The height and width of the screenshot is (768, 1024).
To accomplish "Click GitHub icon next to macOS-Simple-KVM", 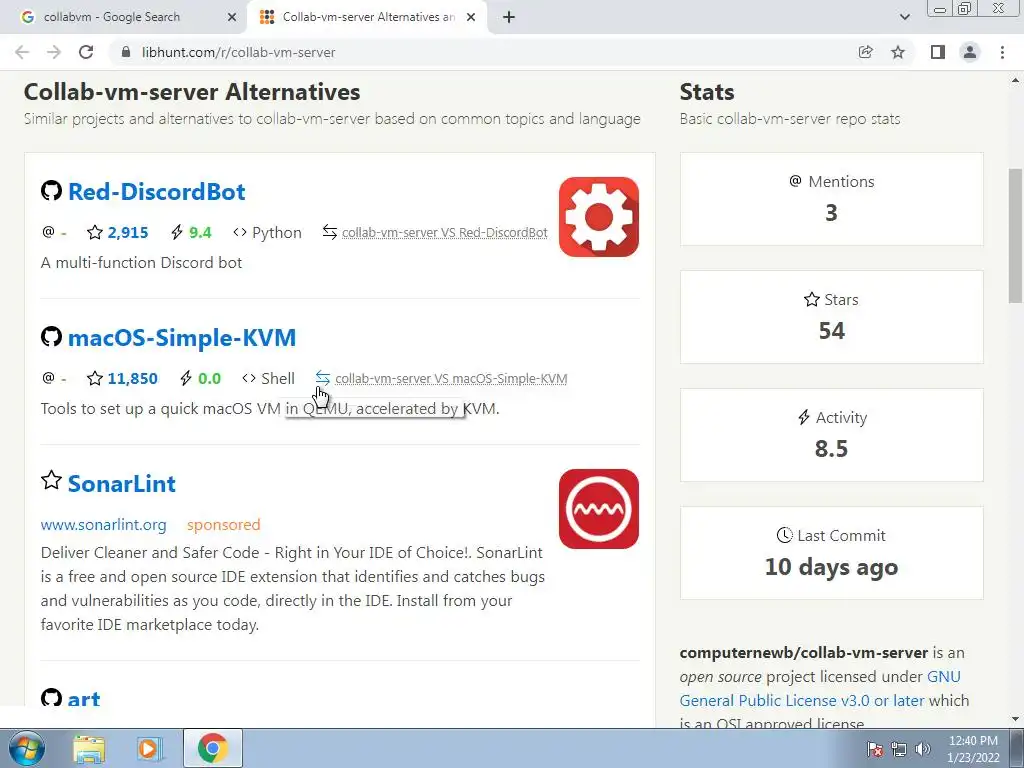I will tap(51, 337).
